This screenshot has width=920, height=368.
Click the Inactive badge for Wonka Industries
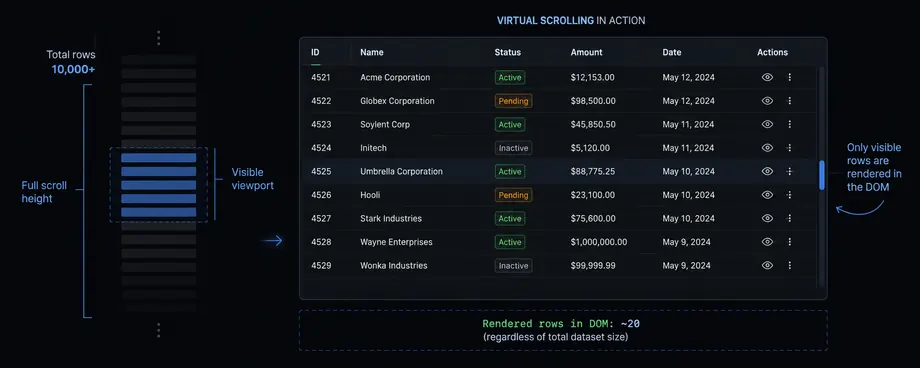tap(513, 265)
